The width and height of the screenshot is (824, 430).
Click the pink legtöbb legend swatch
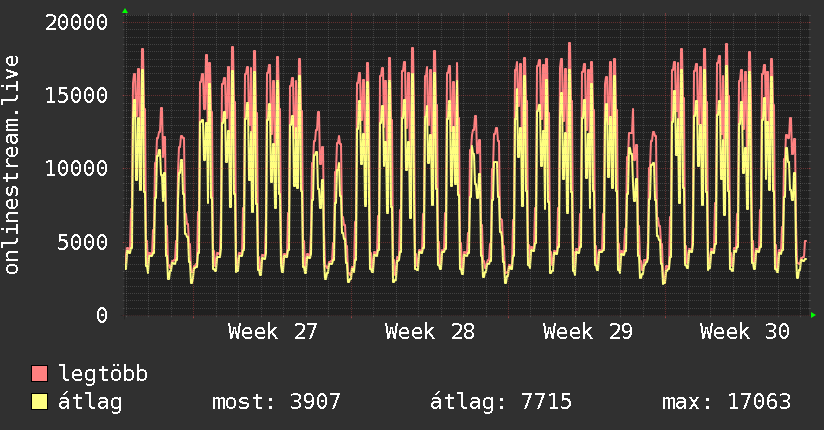39,373
